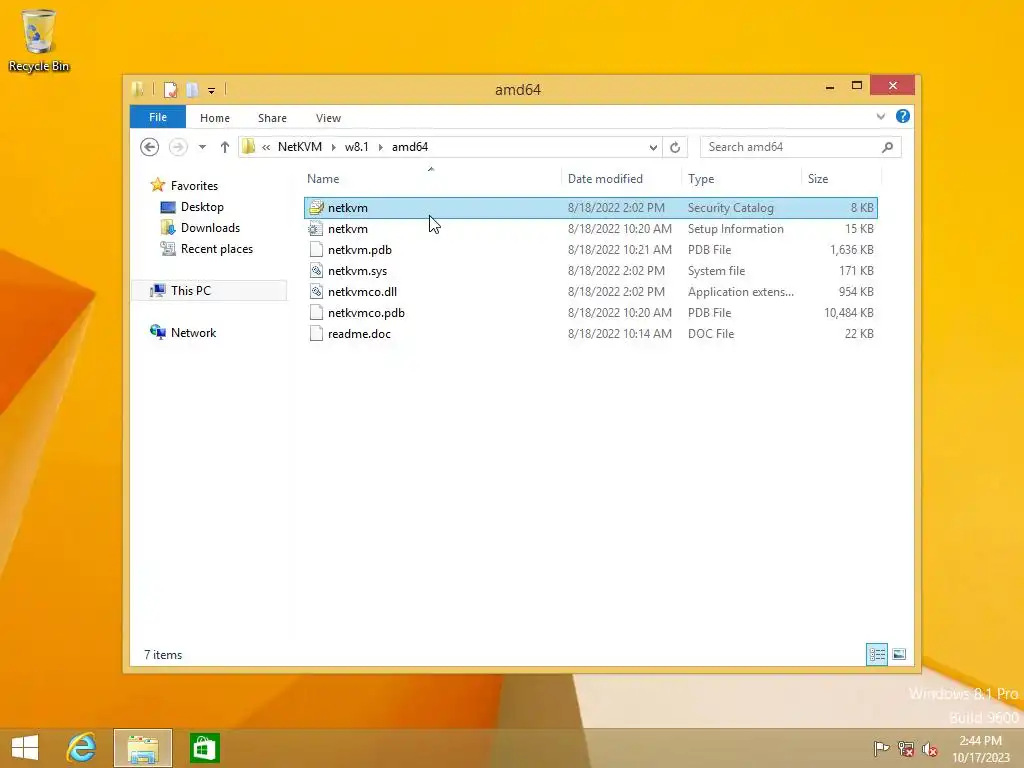The image size is (1024, 768).
Task: Open the Windows Store from taskbar
Action: click(204, 748)
